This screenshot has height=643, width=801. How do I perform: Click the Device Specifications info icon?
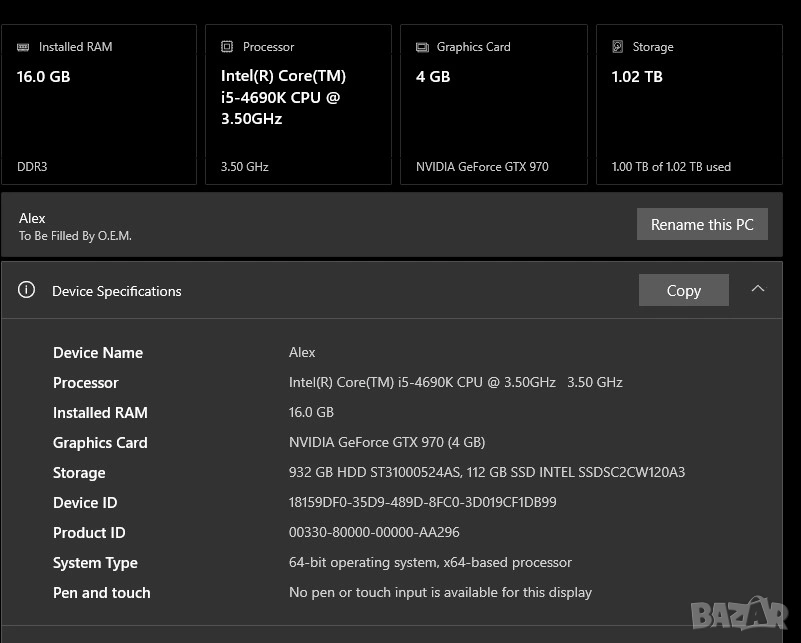pos(27,290)
